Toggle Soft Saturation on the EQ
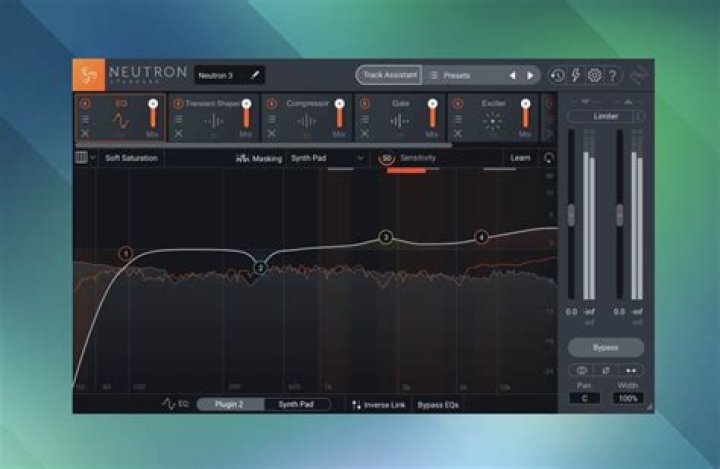 click(131, 158)
